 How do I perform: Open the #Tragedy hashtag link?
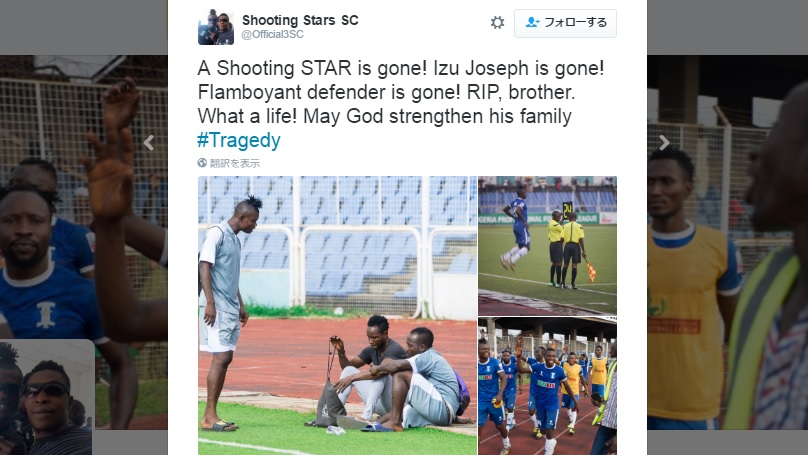coord(239,140)
